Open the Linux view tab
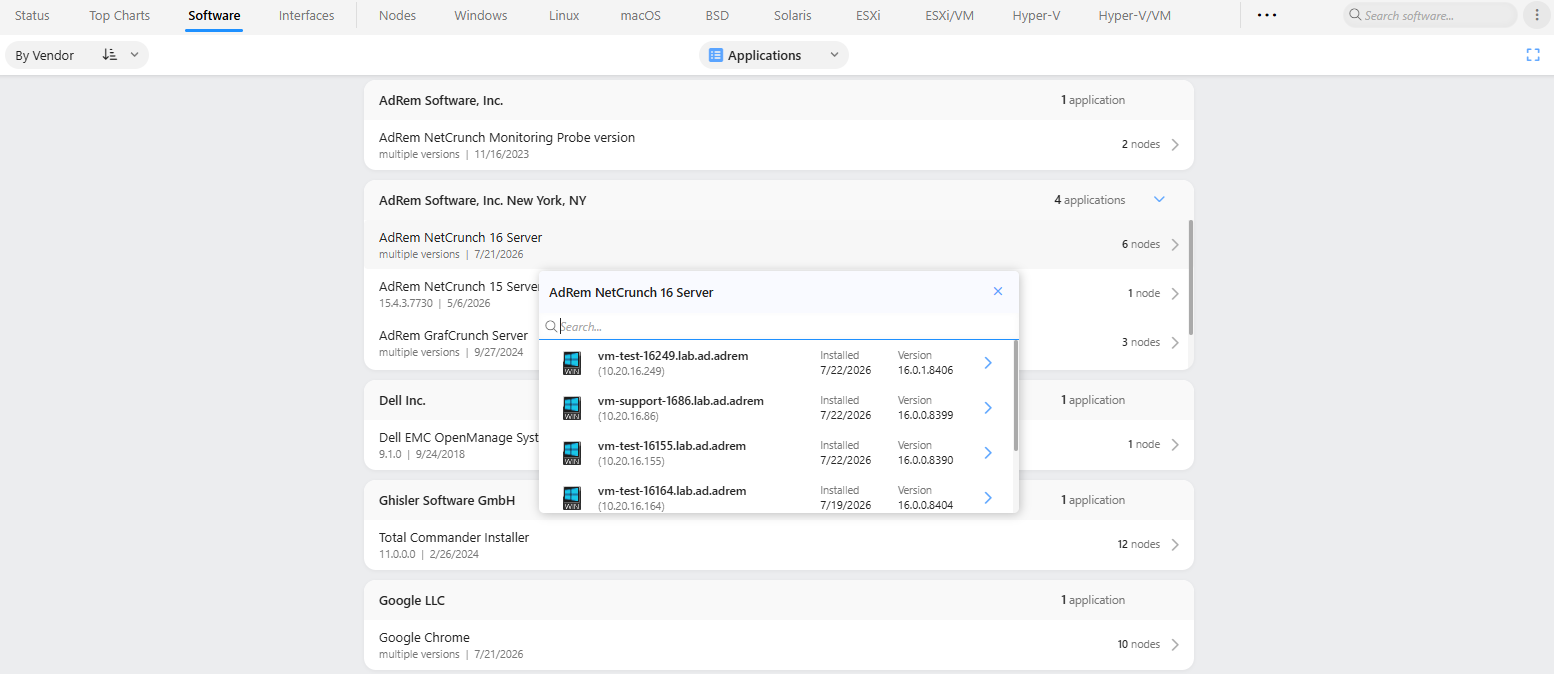 [564, 15]
